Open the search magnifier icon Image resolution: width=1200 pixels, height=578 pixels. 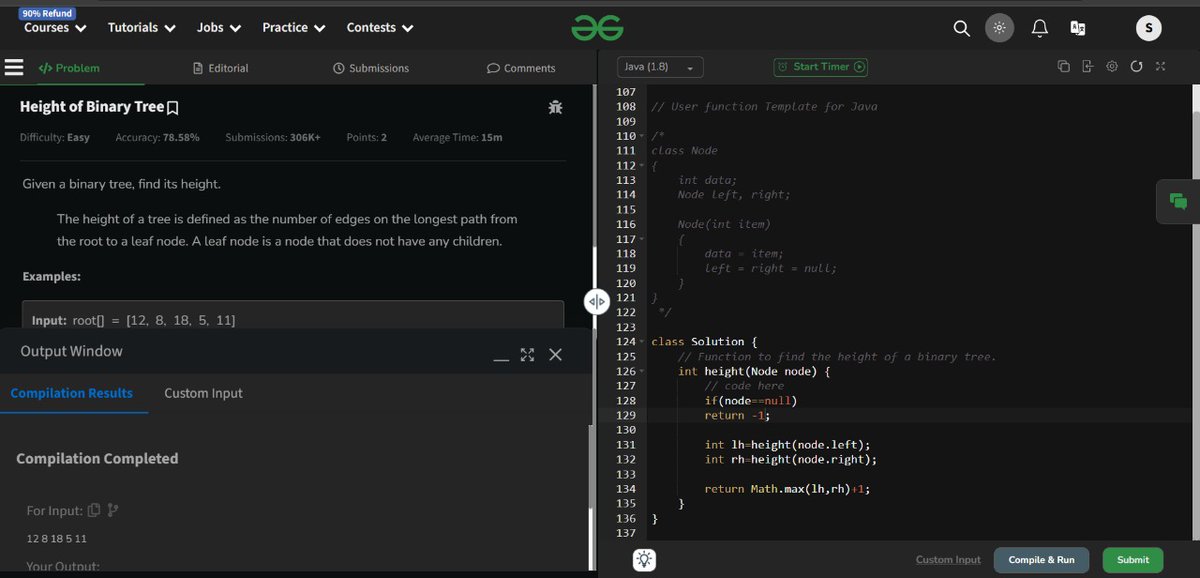point(961,28)
